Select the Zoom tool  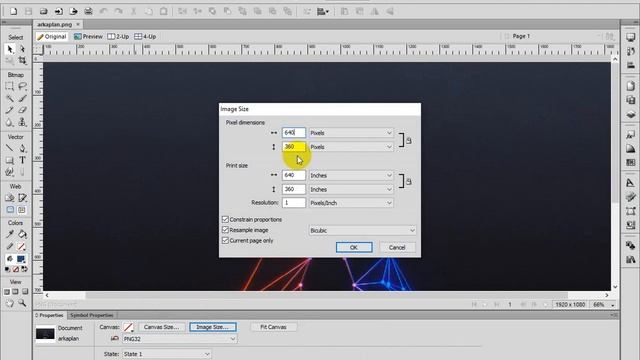(22, 303)
